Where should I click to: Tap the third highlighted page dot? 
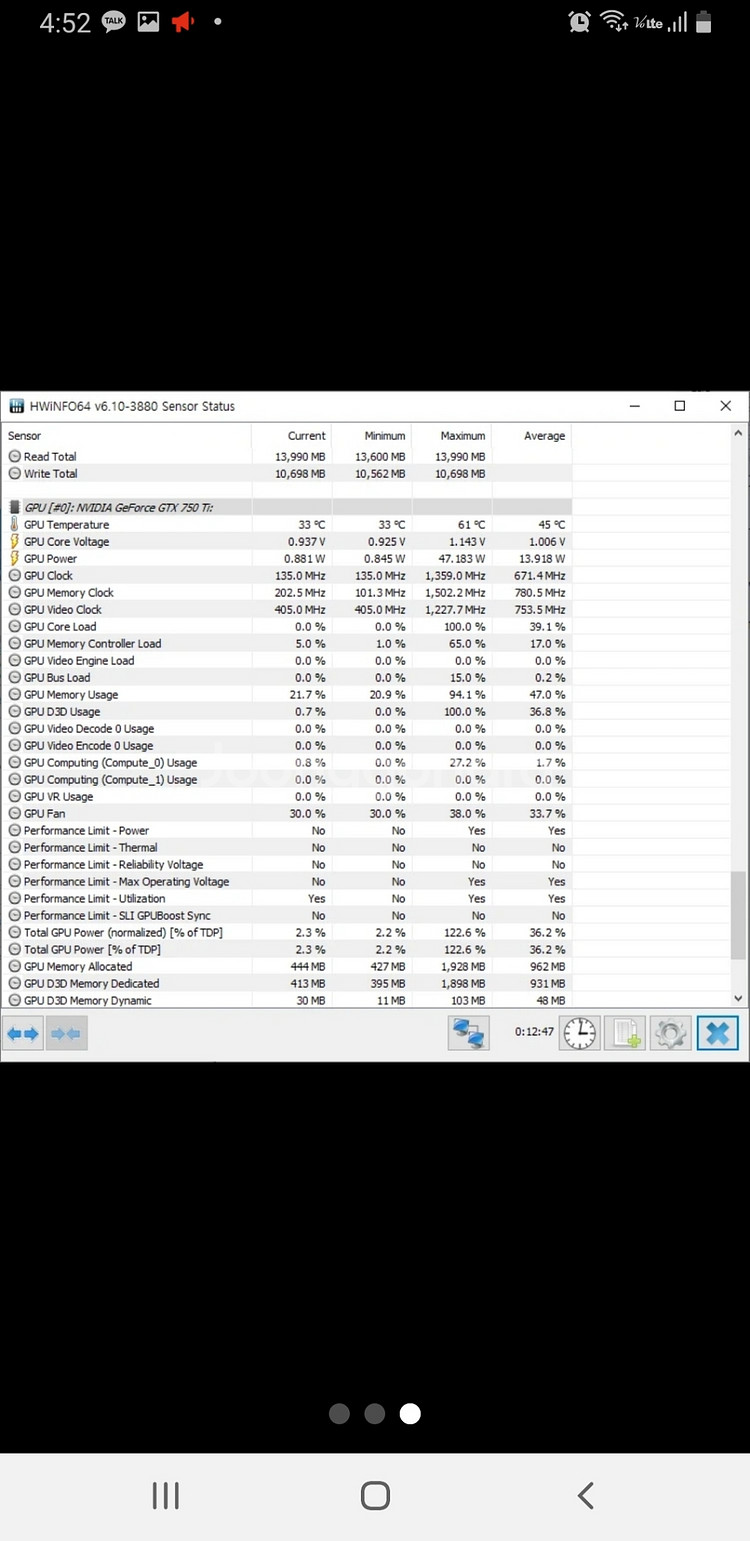[x=410, y=1413]
